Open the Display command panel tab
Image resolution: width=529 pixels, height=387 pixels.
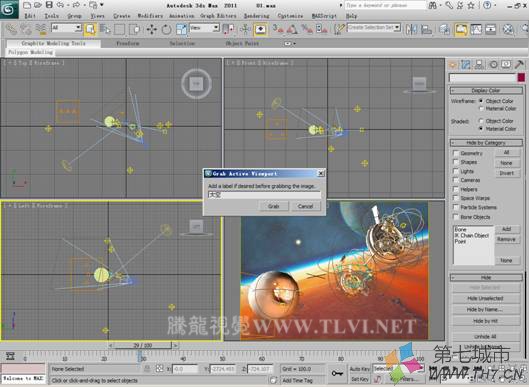tap(506, 65)
